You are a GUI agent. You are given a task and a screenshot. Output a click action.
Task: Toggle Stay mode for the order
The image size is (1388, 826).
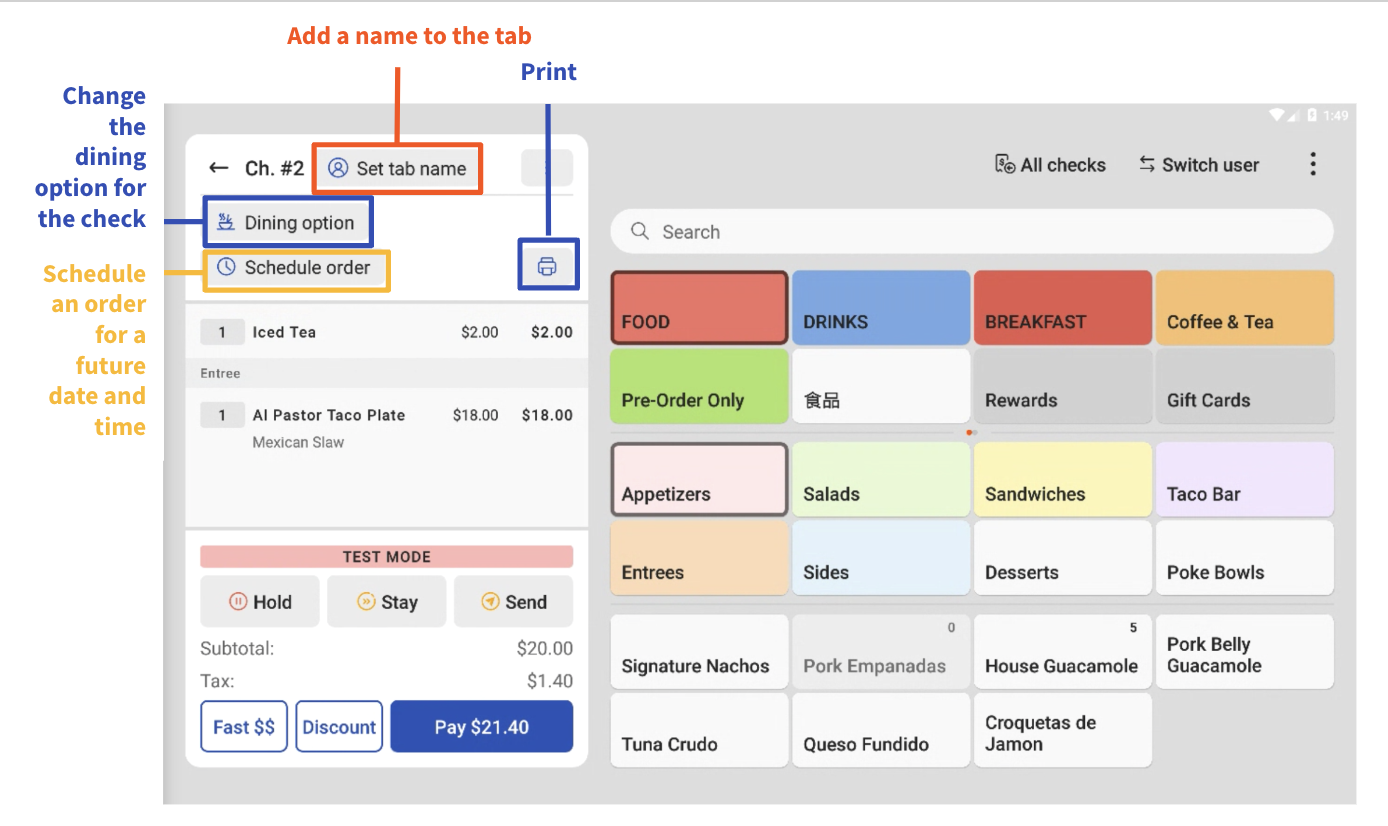(387, 601)
